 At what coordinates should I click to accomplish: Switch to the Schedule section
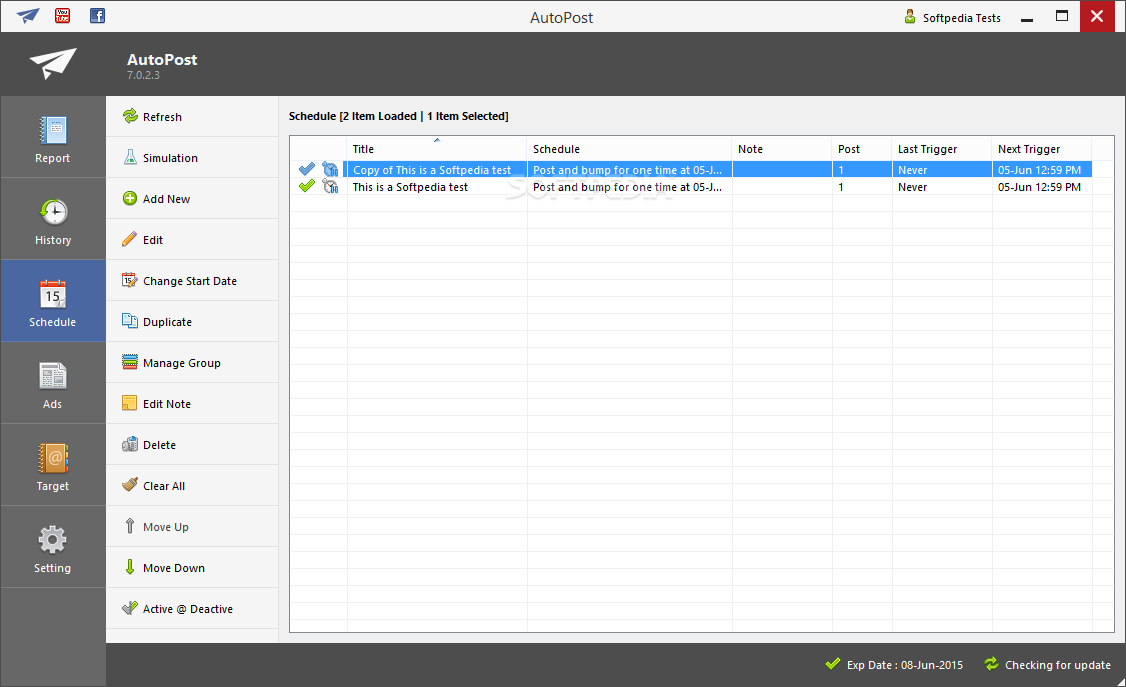click(53, 301)
